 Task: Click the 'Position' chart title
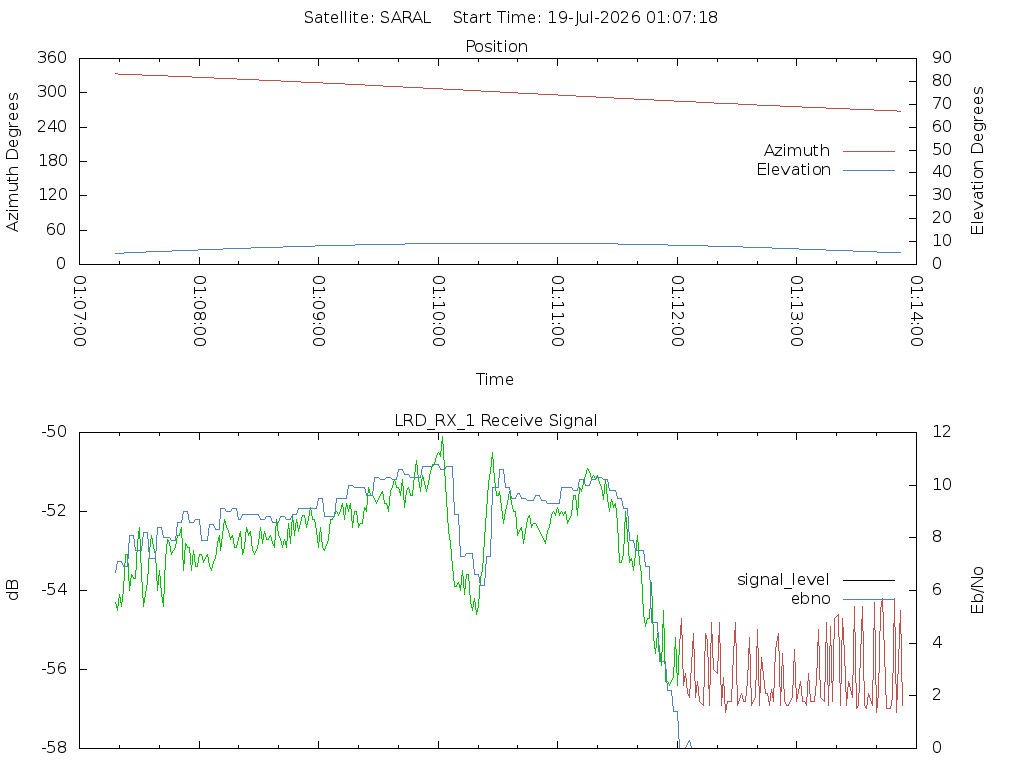pos(496,46)
